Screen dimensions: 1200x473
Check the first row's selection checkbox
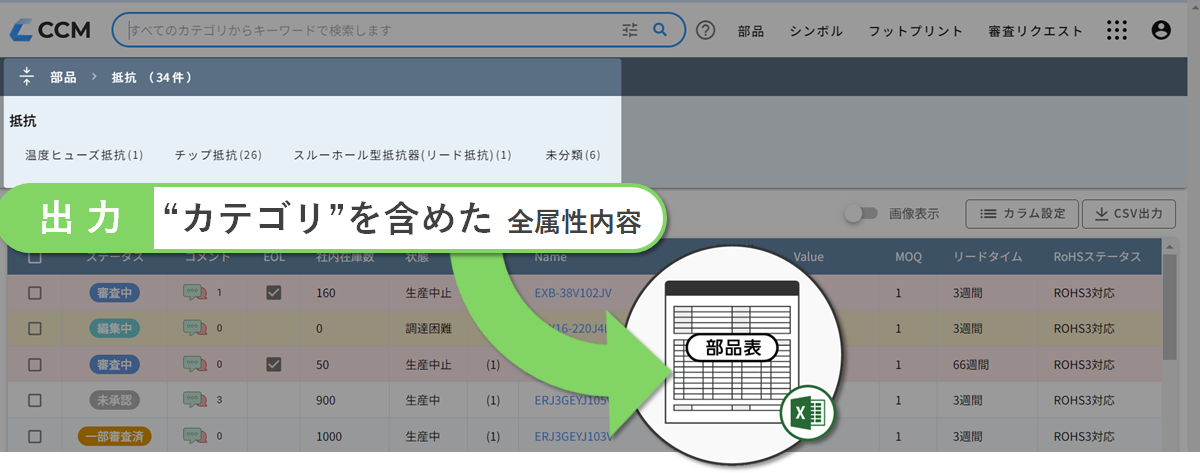pos(35,293)
